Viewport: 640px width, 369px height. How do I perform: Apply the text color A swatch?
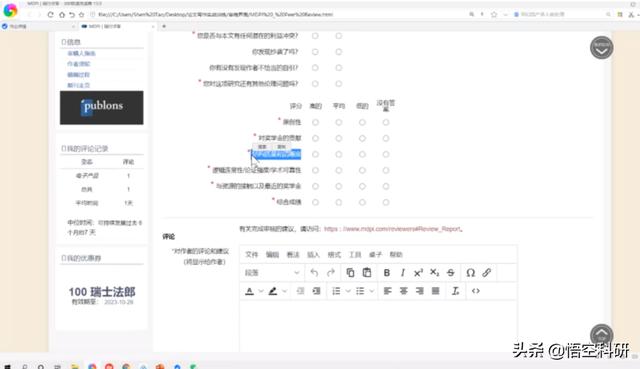tap(249, 291)
